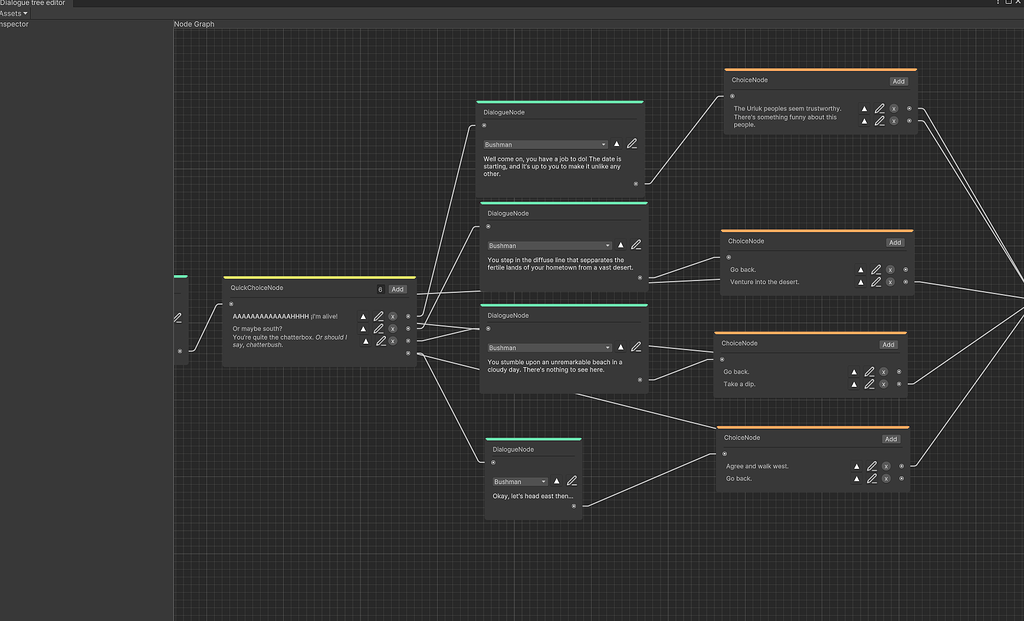Expand Bushman dropdown in 'Okay, let's head east' node
The image size is (1024, 621).
pos(520,481)
